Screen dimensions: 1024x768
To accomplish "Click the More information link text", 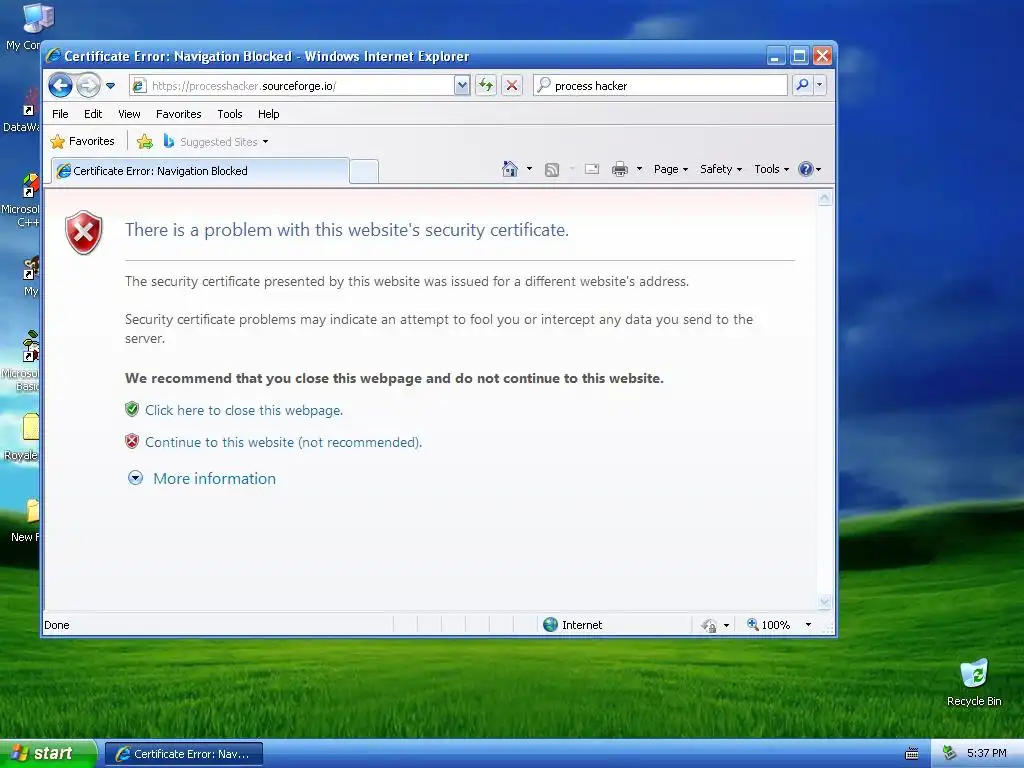I will (x=214, y=479).
